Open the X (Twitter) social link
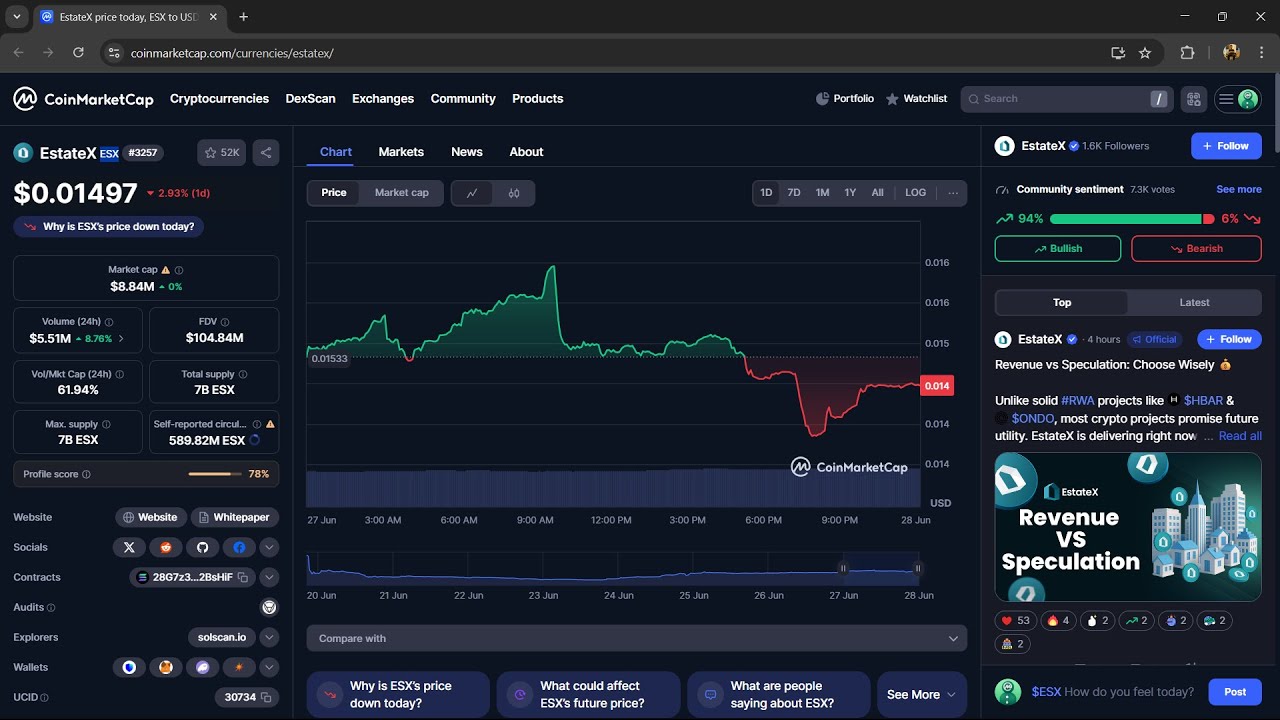The image size is (1280, 720). (x=129, y=547)
